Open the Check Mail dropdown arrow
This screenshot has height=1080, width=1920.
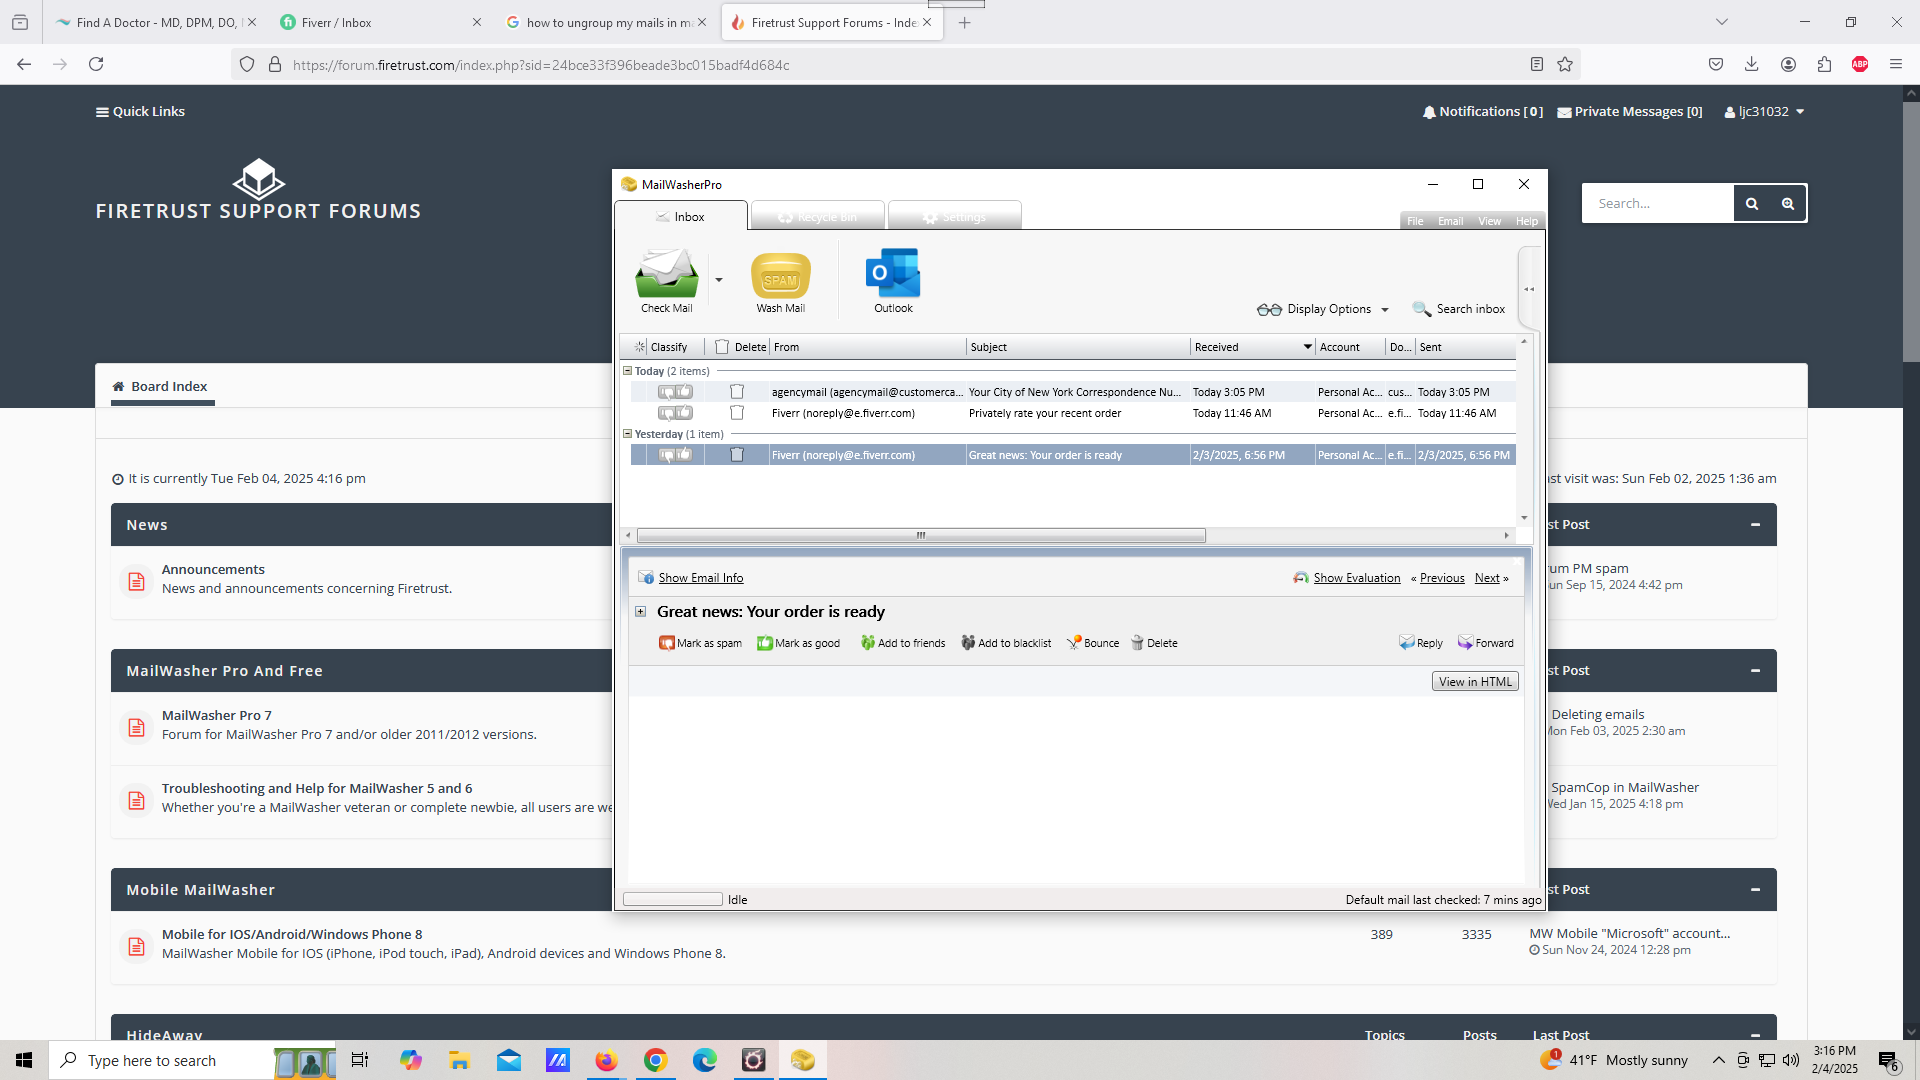718,280
